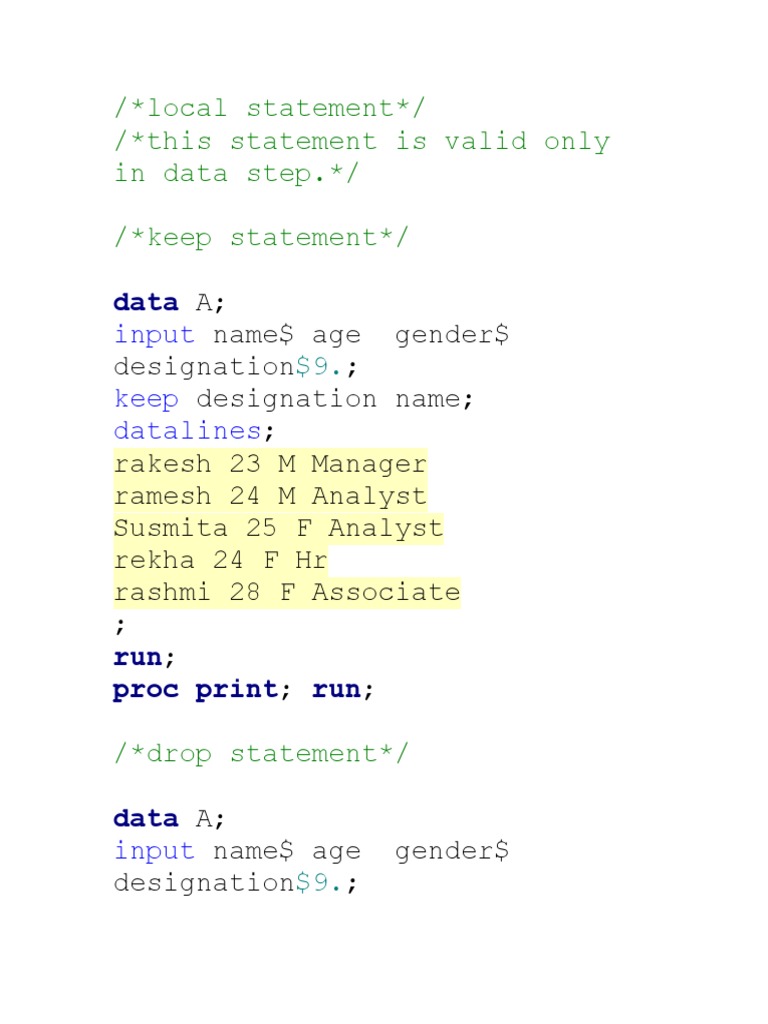This screenshot has width=768, height=1024.
Task: Click the "/*keep statement*/" comment
Action: [x=261, y=238]
